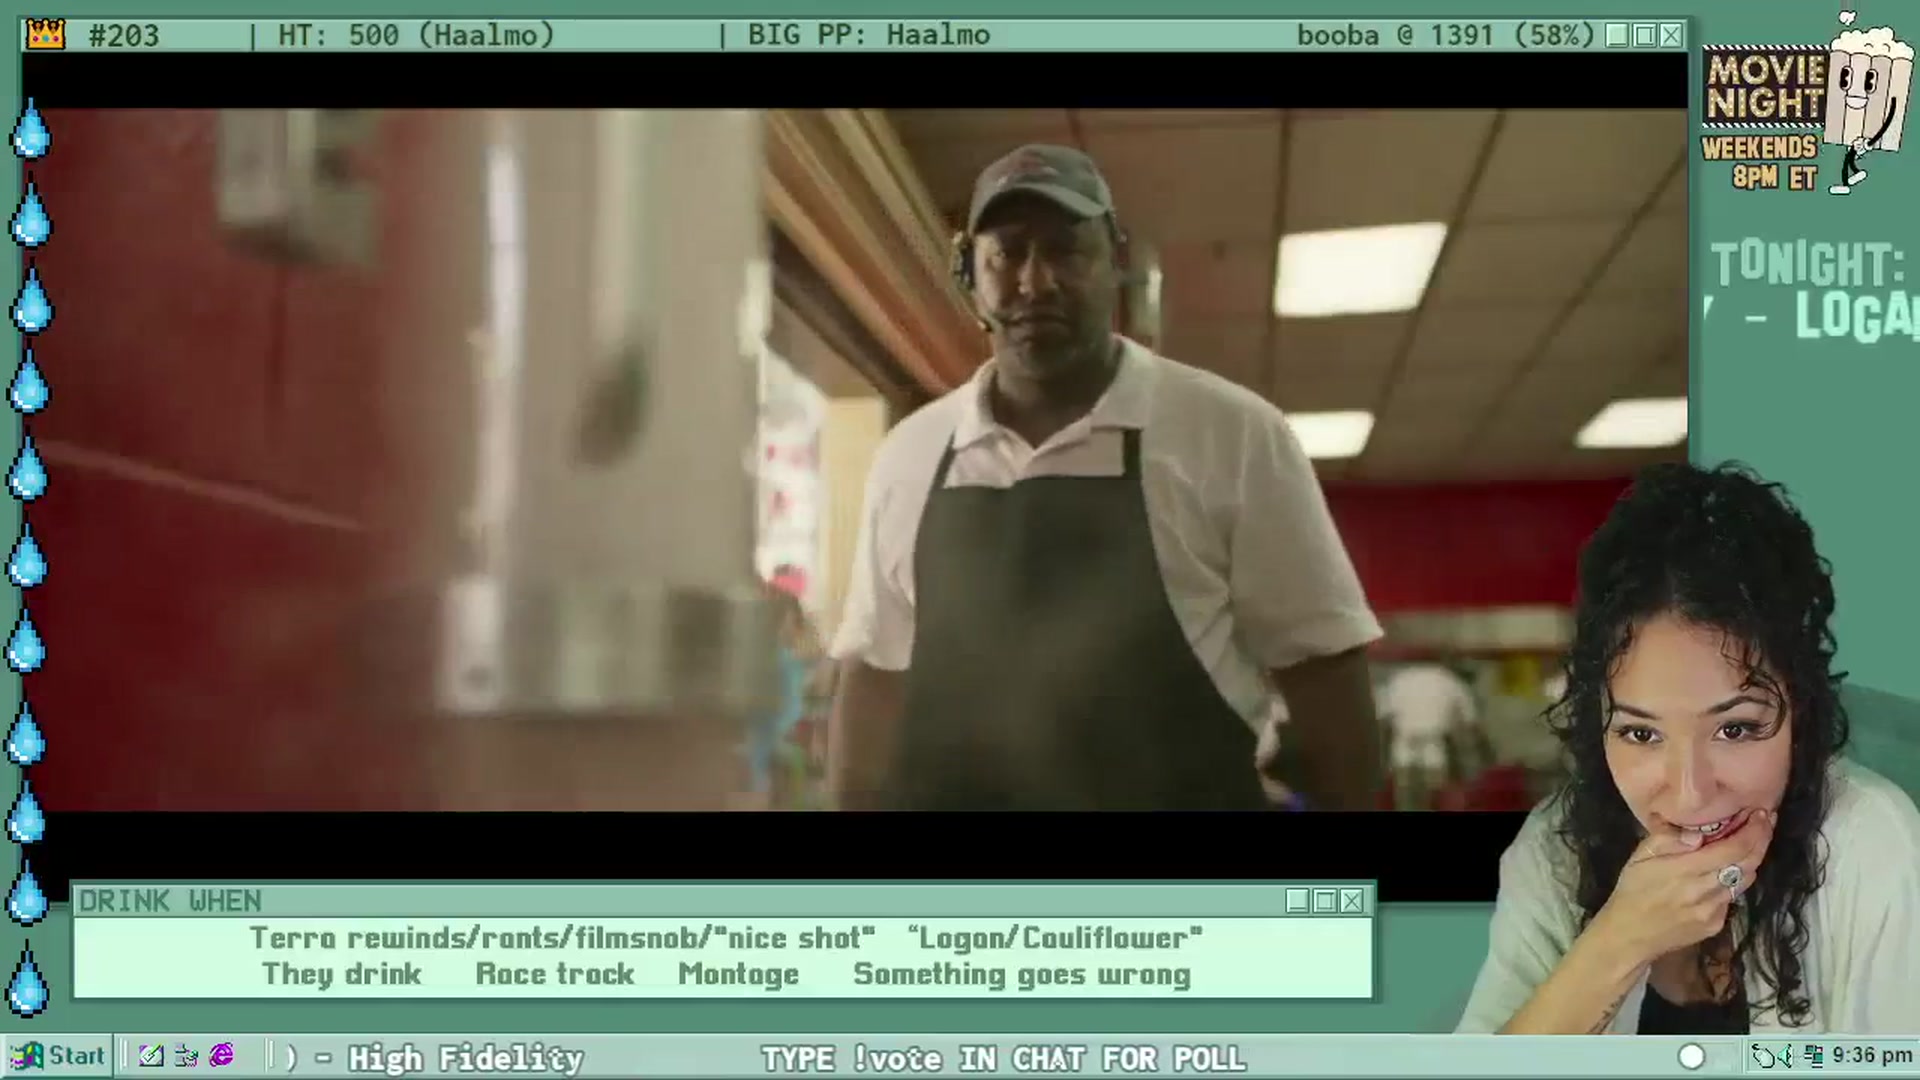Click the 'Race track' rule
The image size is (1920, 1080).
(x=555, y=974)
